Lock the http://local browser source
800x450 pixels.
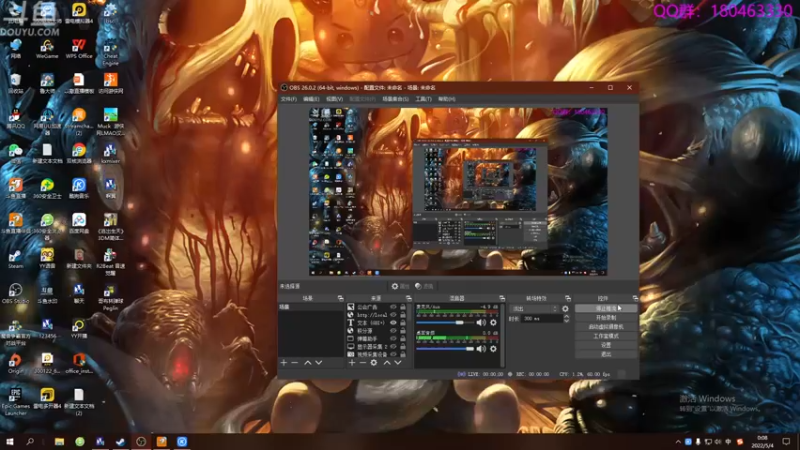pyautogui.click(x=403, y=315)
